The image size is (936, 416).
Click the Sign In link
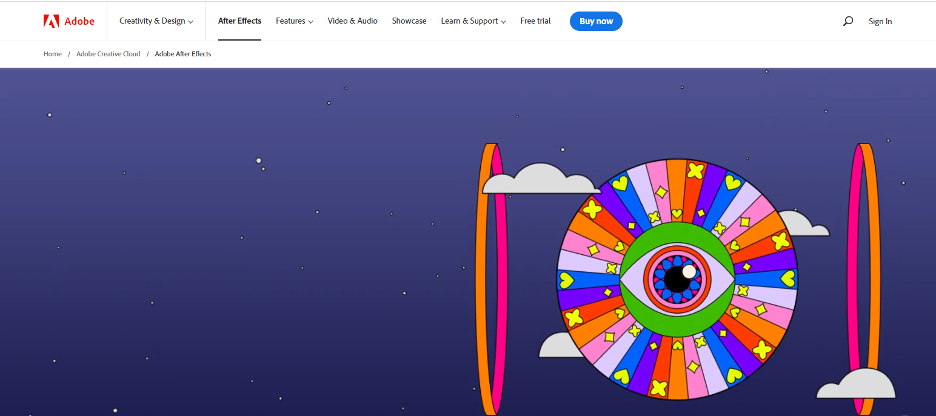880,21
